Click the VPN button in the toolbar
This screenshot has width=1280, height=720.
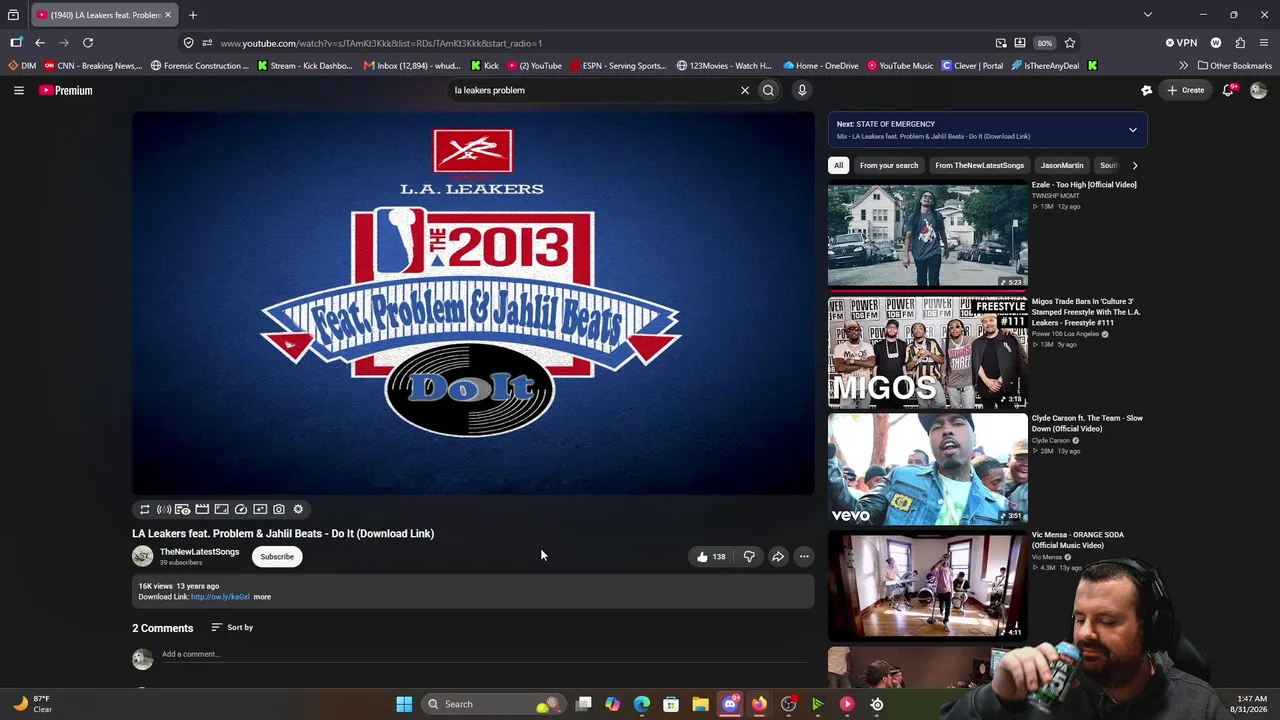1181,43
